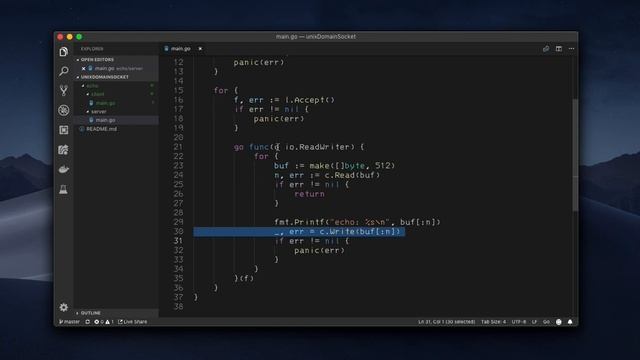Change the UTF-8 file encoding
Image resolution: width=640 pixels, height=360 pixels.
519,322
